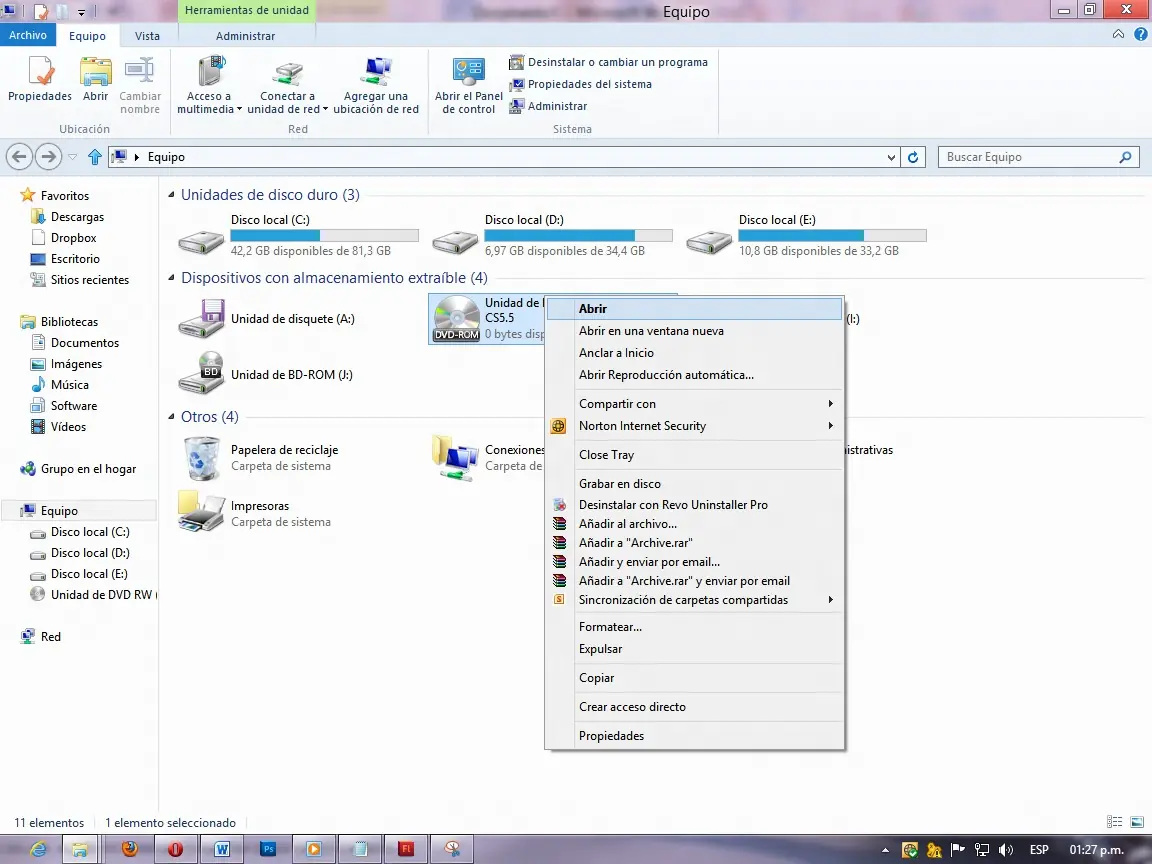The image size is (1152, 864).
Task: Open Conectar a unidad de red
Action: point(287,85)
